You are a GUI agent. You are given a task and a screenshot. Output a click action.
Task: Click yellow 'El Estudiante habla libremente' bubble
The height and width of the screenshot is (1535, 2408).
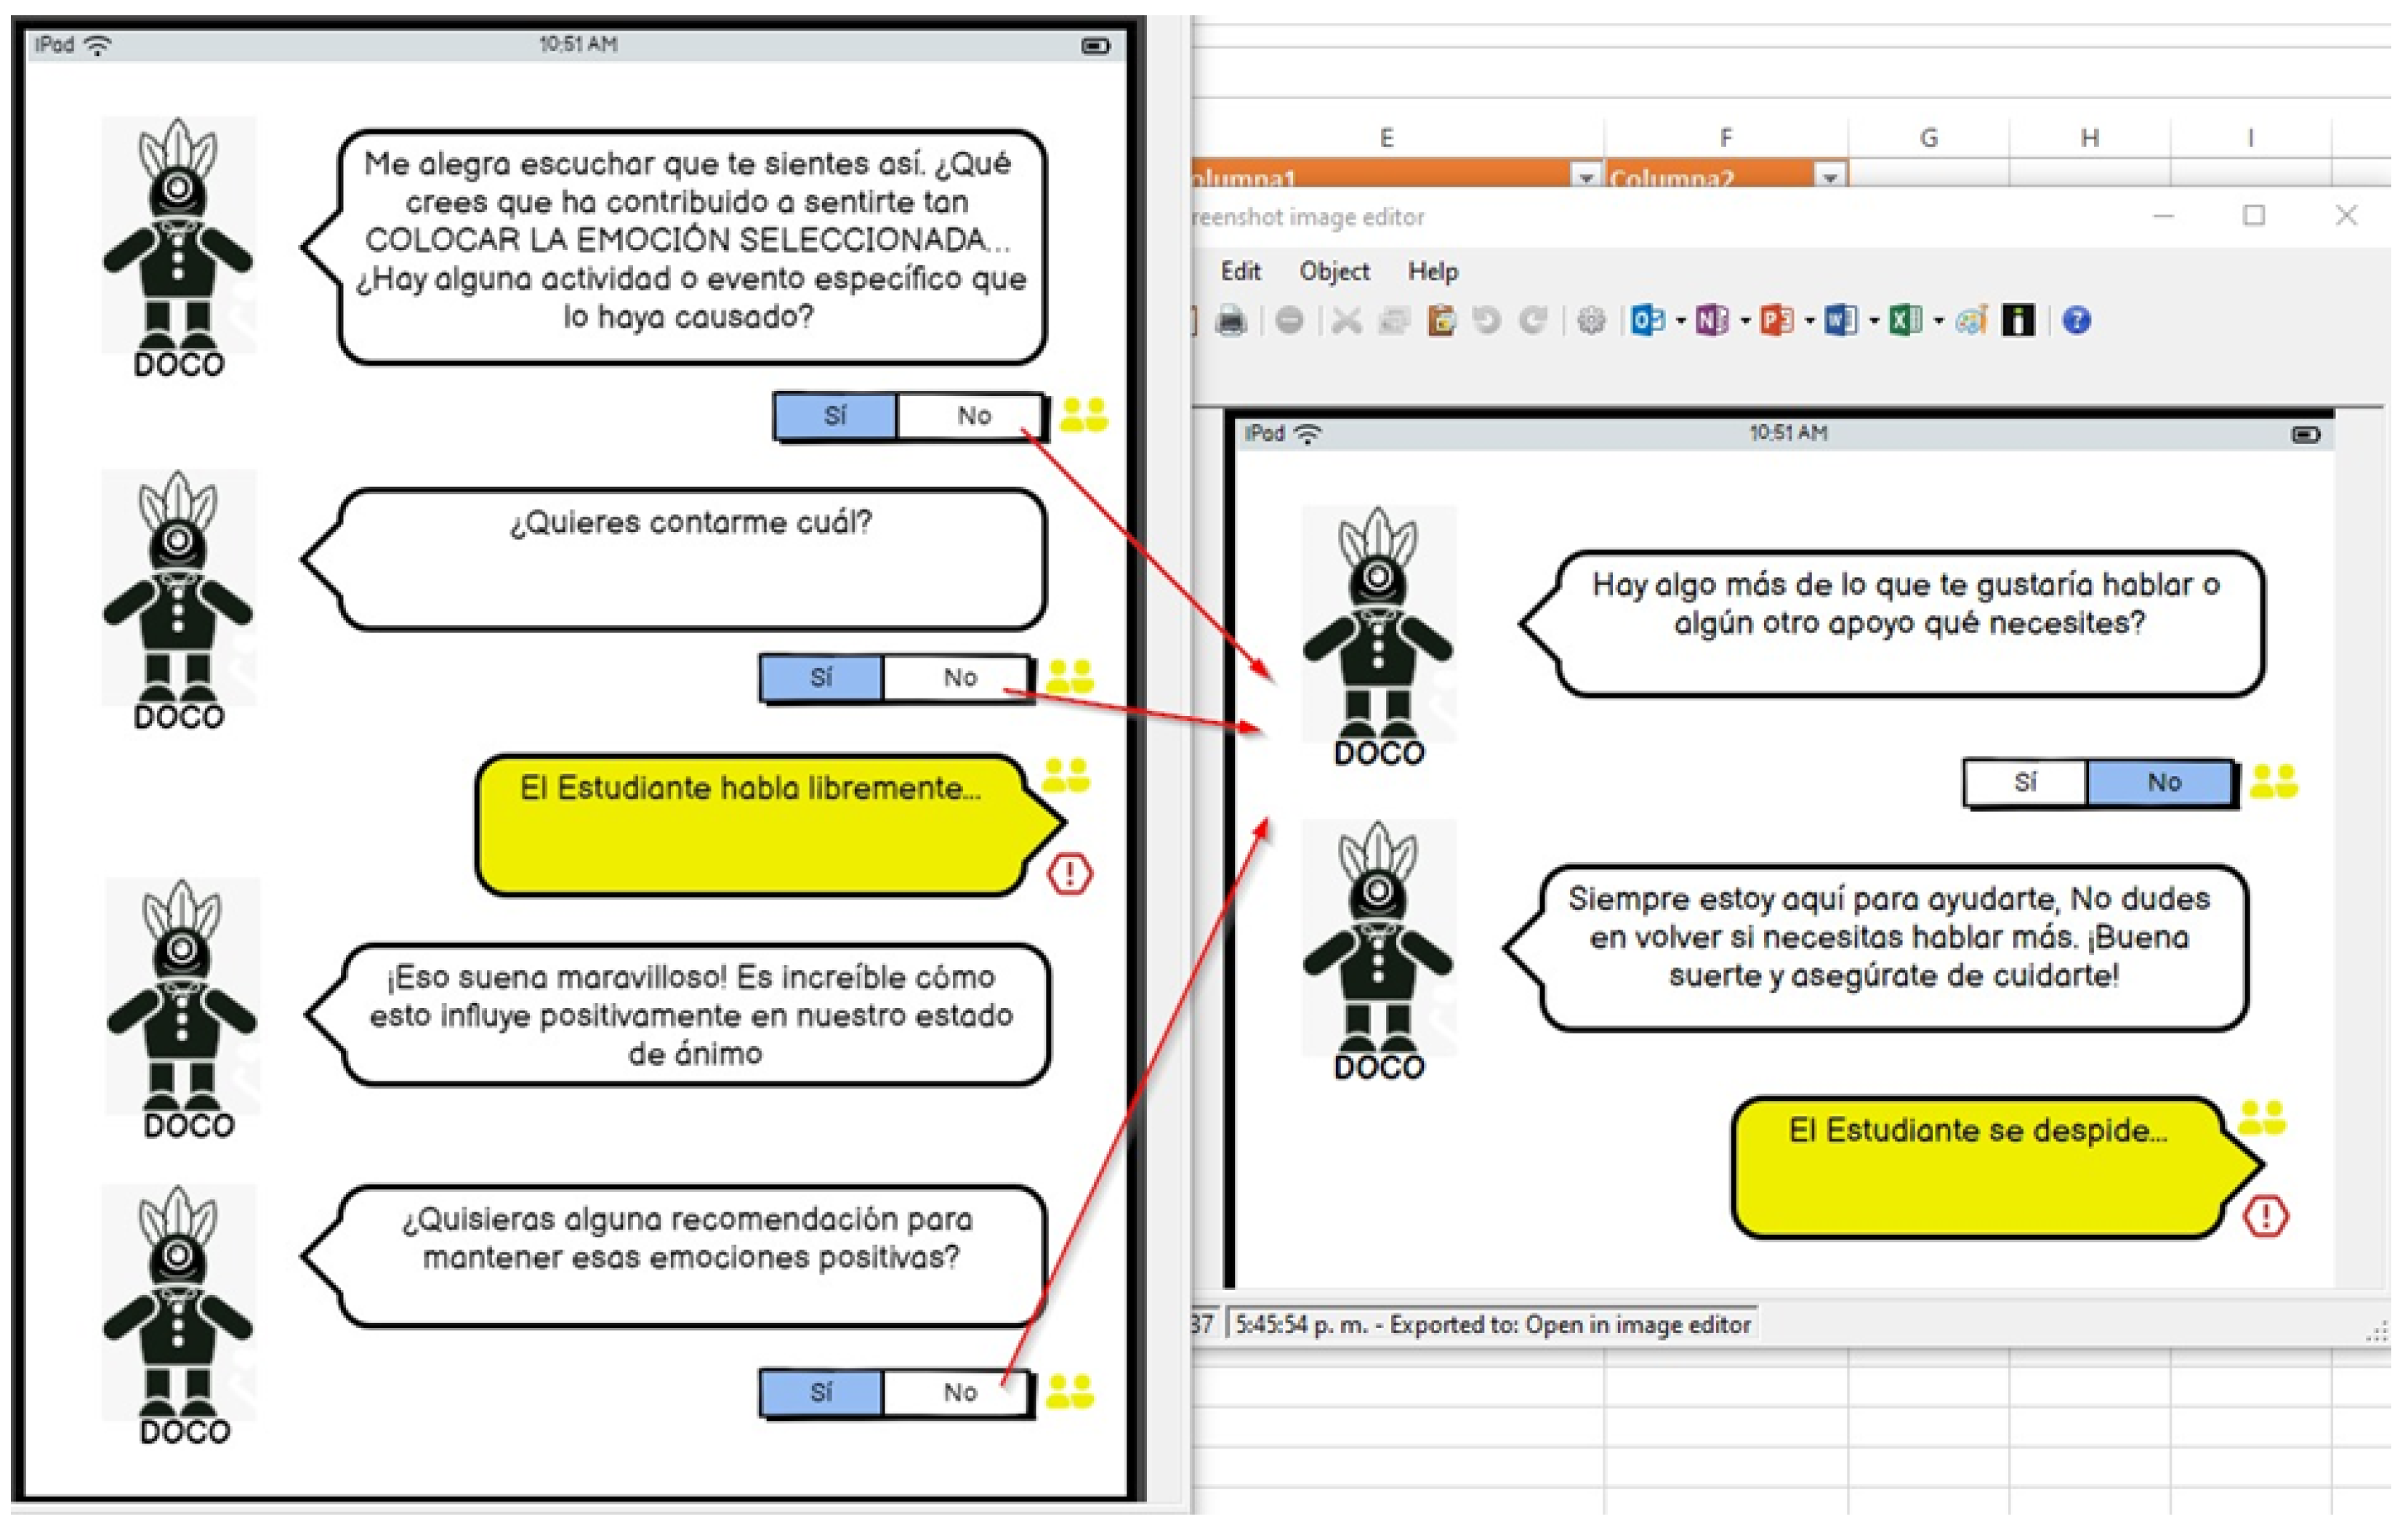(770, 825)
